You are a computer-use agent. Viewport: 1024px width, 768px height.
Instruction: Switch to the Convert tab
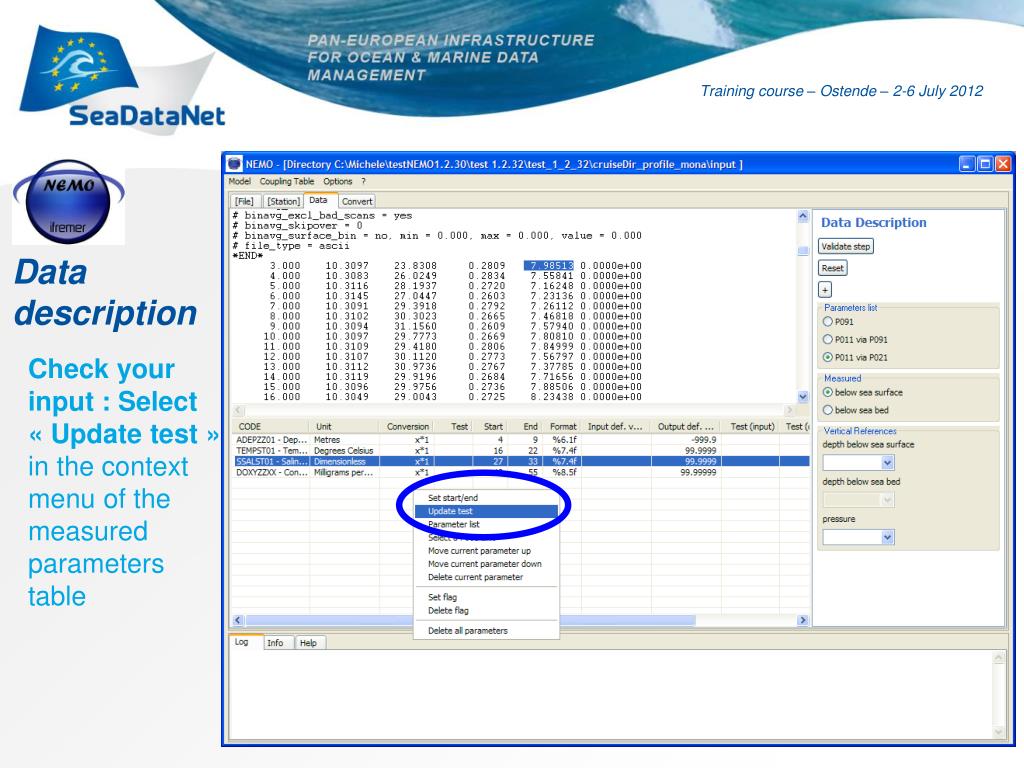tap(357, 201)
